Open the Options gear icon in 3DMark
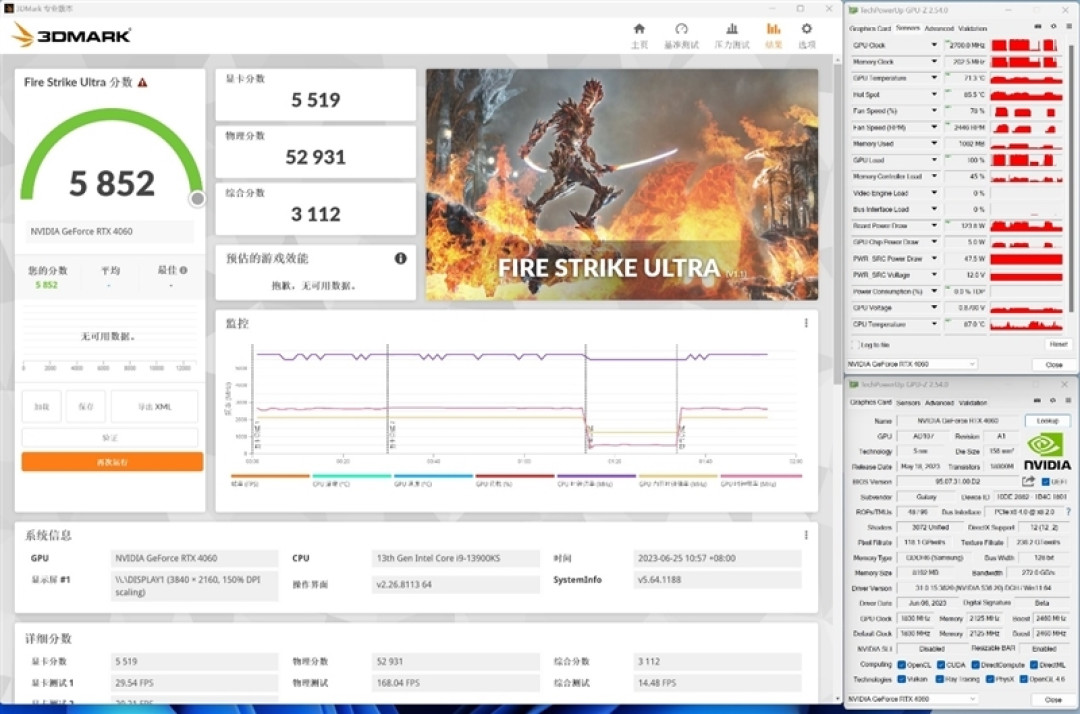1080x714 pixels. coord(807,29)
